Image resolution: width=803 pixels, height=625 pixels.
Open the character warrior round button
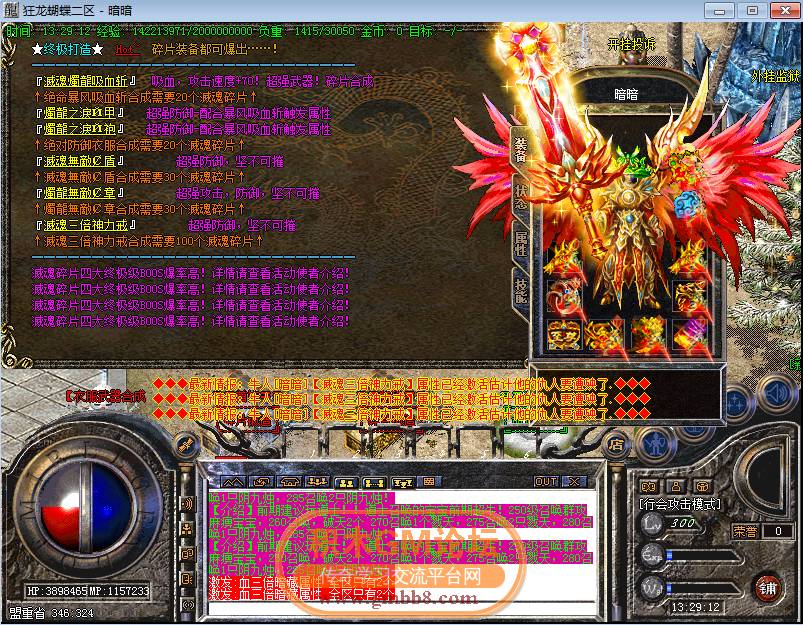[x=657, y=444]
